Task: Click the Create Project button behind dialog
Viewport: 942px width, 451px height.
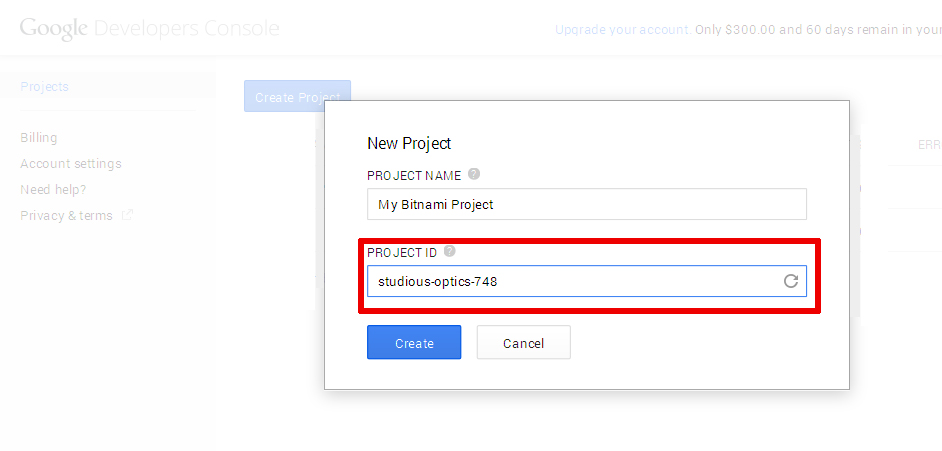Action: click(297, 97)
